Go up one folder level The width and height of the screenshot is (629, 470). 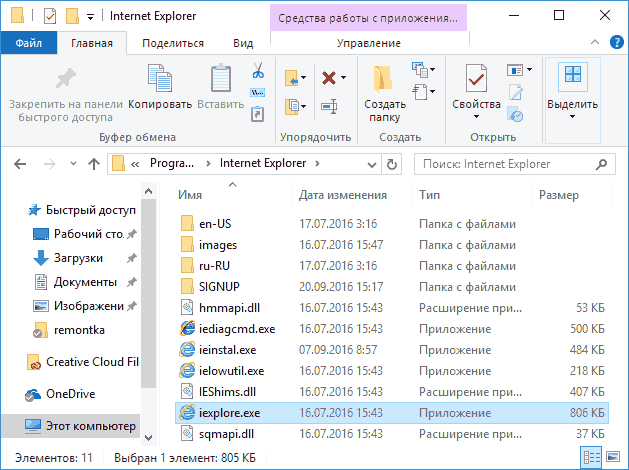click(x=94, y=164)
